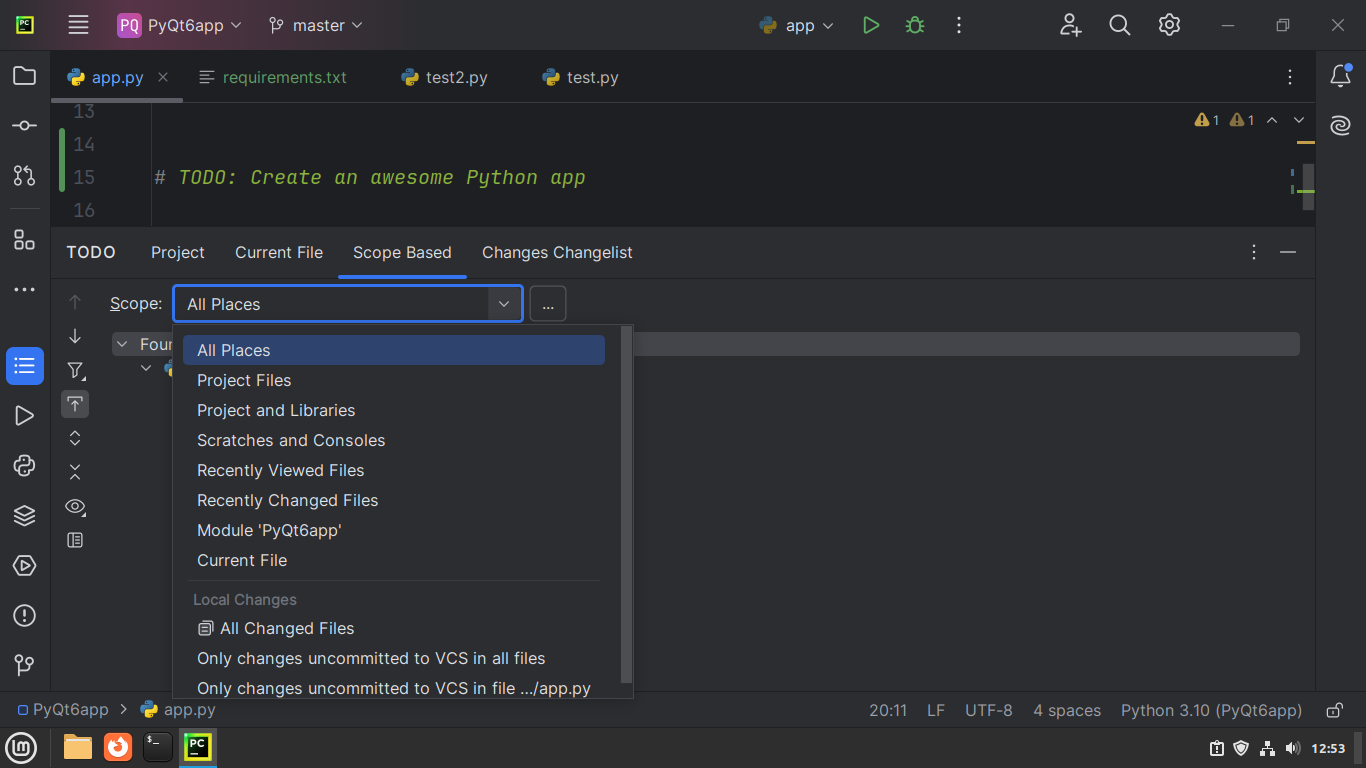This screenshot has height=768, width=1366.
Task: Open Search Everywhere magnifier
Action: pyautogui.click(x=1120, y=25)
